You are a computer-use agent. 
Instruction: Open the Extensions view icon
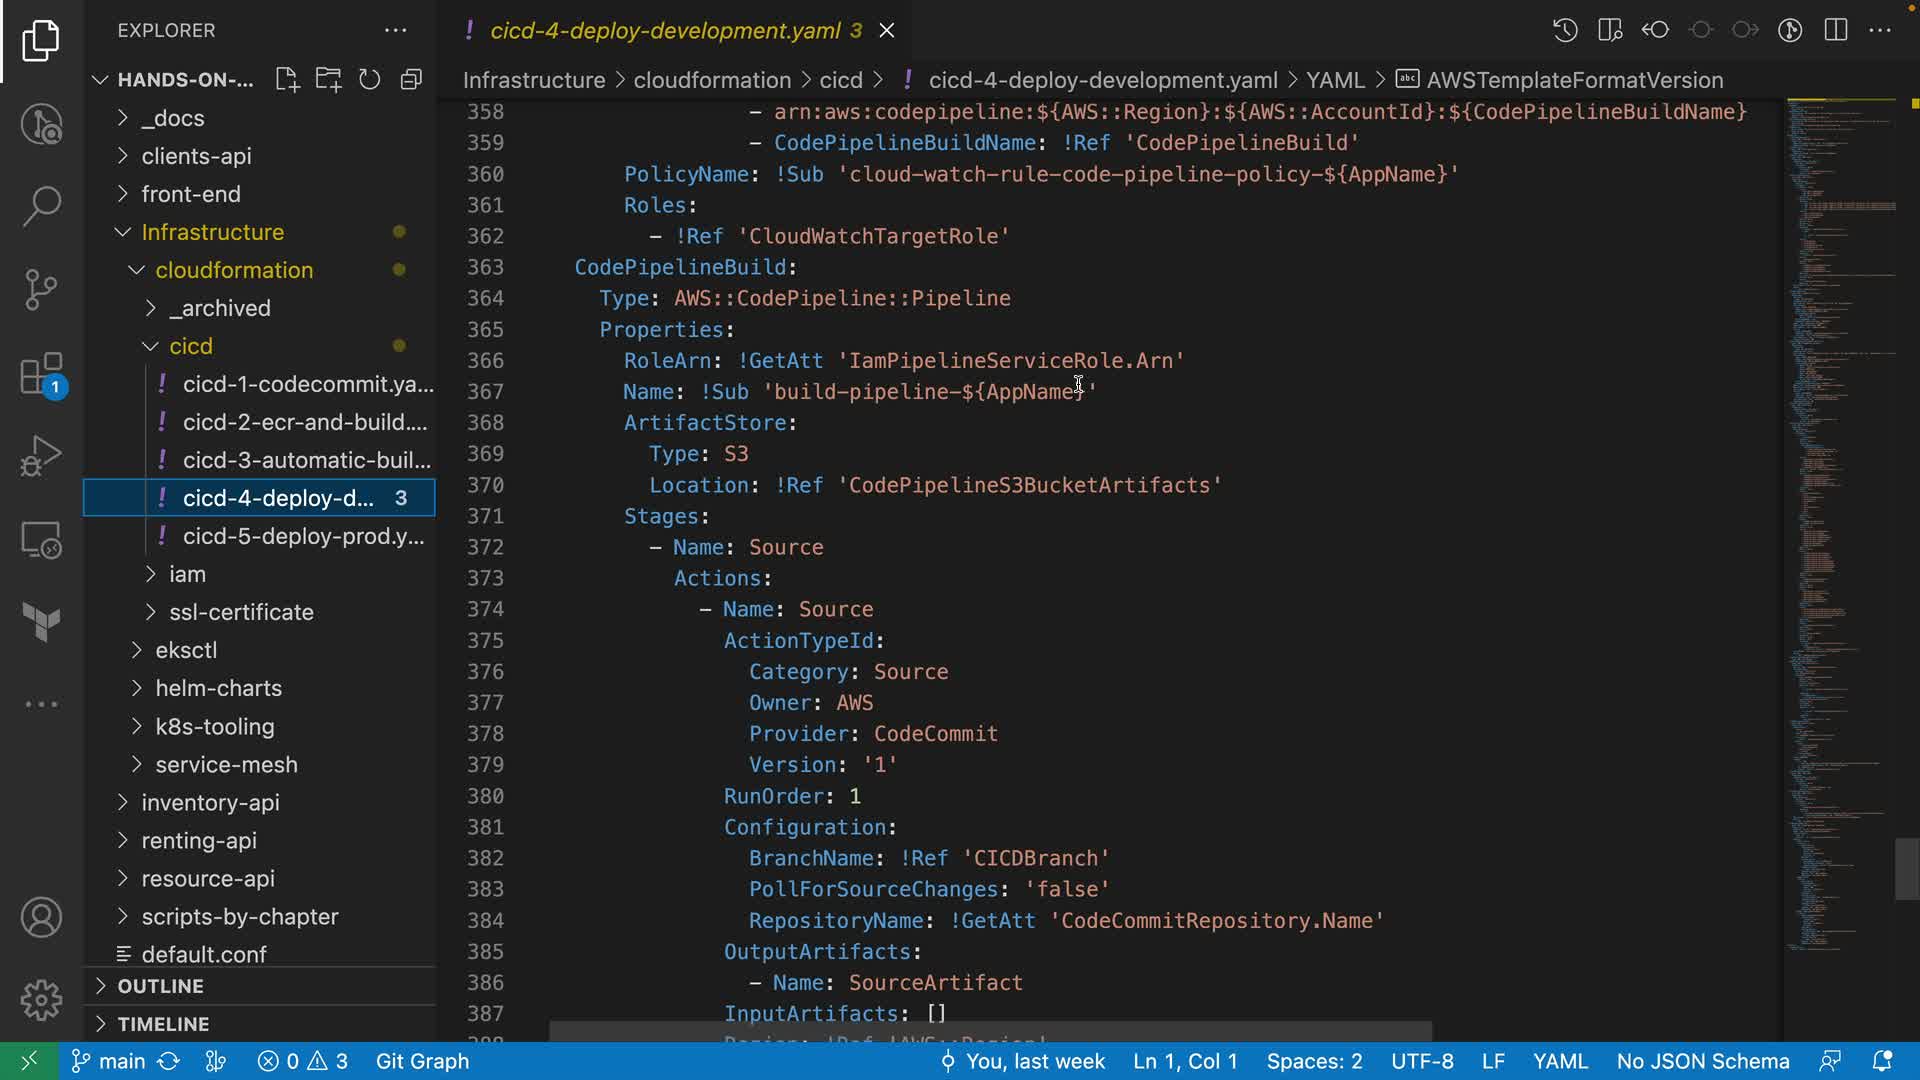click(41, 375)
